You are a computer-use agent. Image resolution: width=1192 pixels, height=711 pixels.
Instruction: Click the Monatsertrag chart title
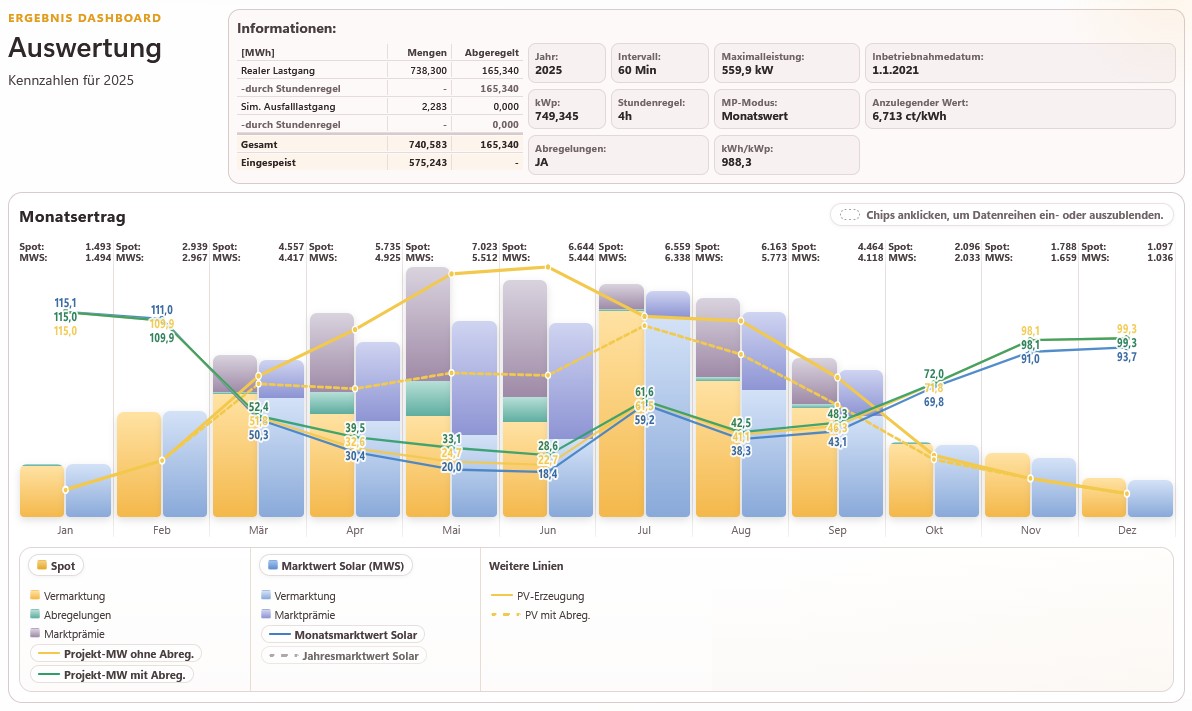72,217
